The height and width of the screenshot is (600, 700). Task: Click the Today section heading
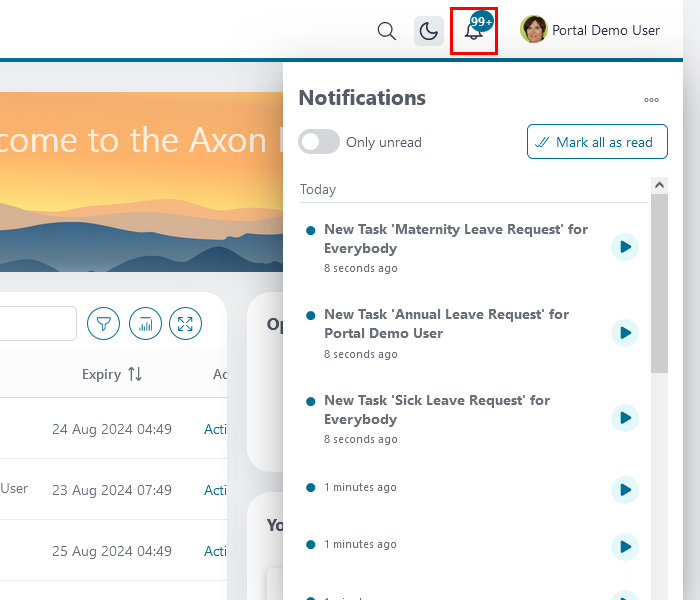318,189
